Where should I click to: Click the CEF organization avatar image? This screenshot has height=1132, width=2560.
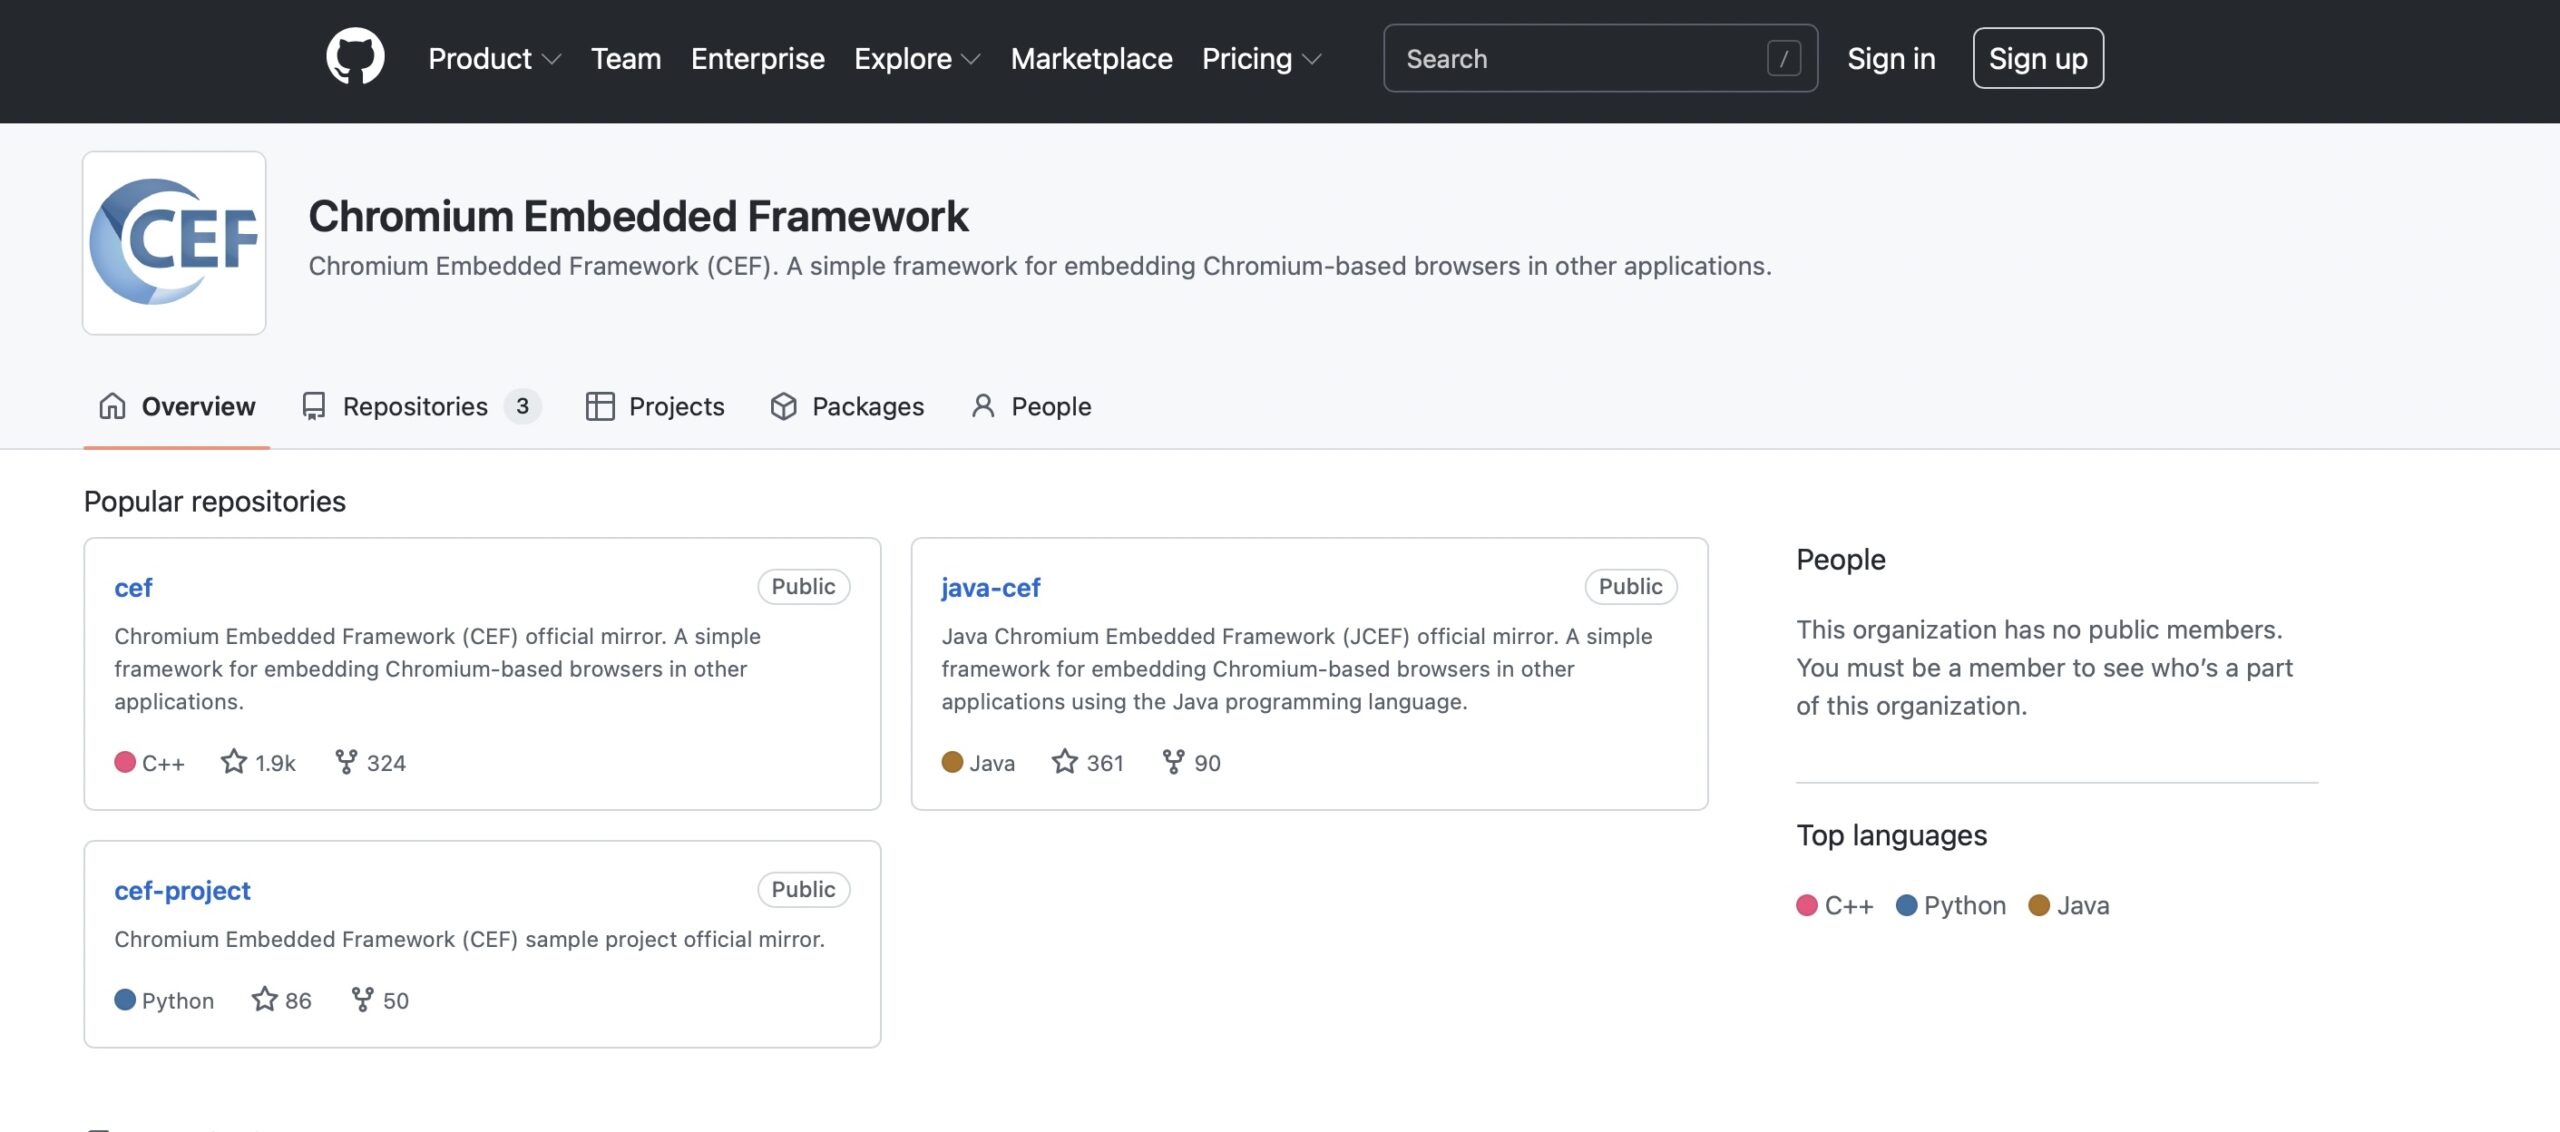coord(174,242)
